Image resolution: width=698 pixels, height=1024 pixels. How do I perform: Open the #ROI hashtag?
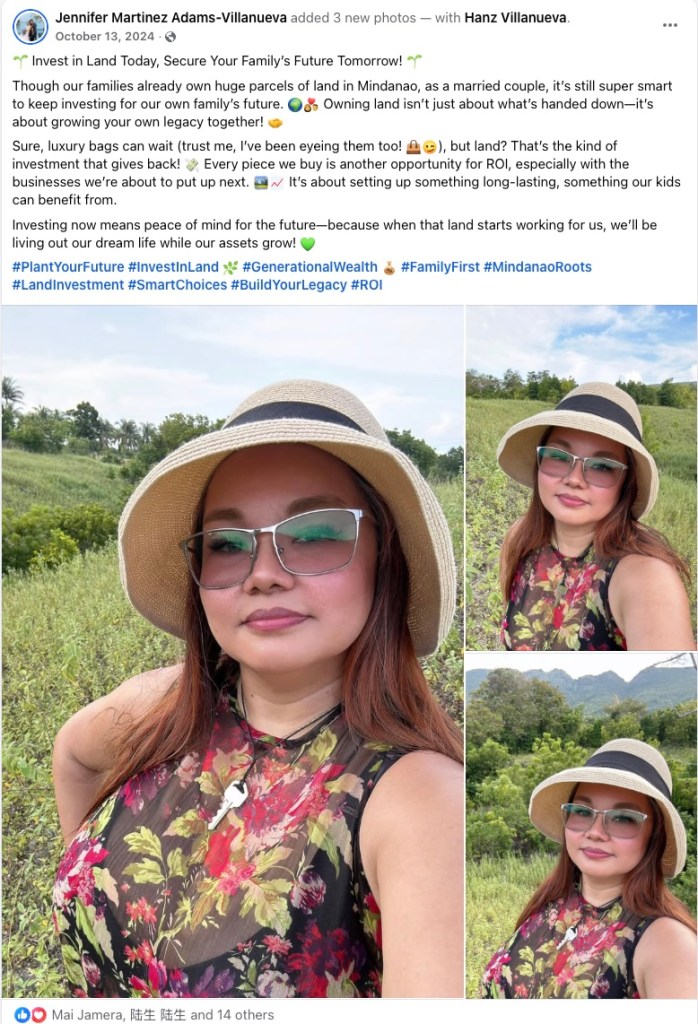pyautogui.click(x=366, y=285)
